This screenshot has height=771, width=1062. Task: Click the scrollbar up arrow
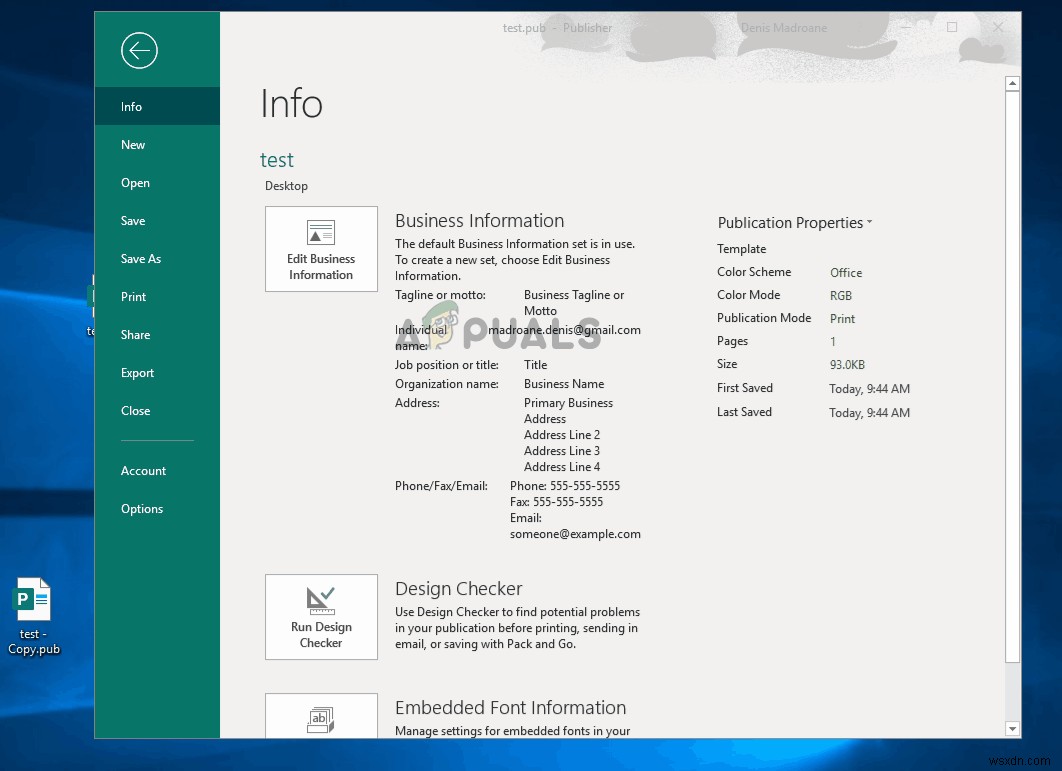pyautogui.click(x=1013, y=83)
